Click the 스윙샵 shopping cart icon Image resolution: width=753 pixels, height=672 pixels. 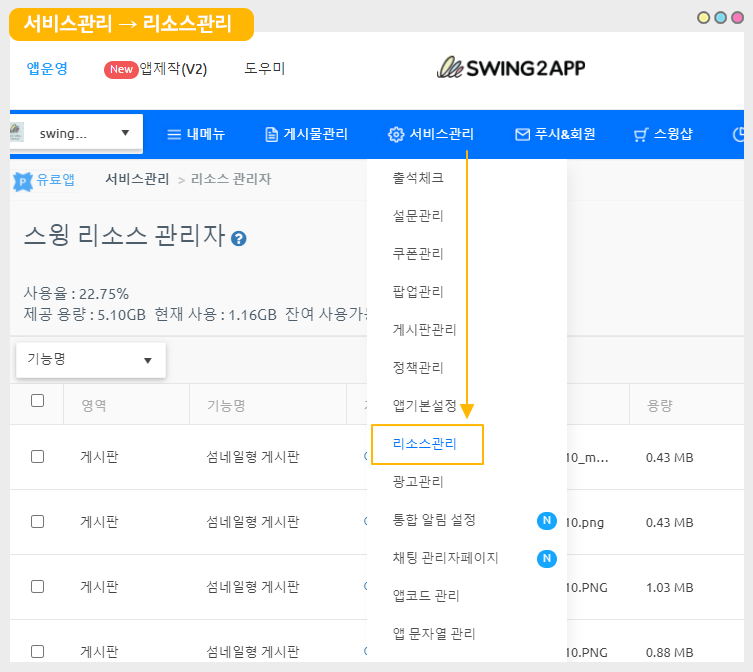641,134
